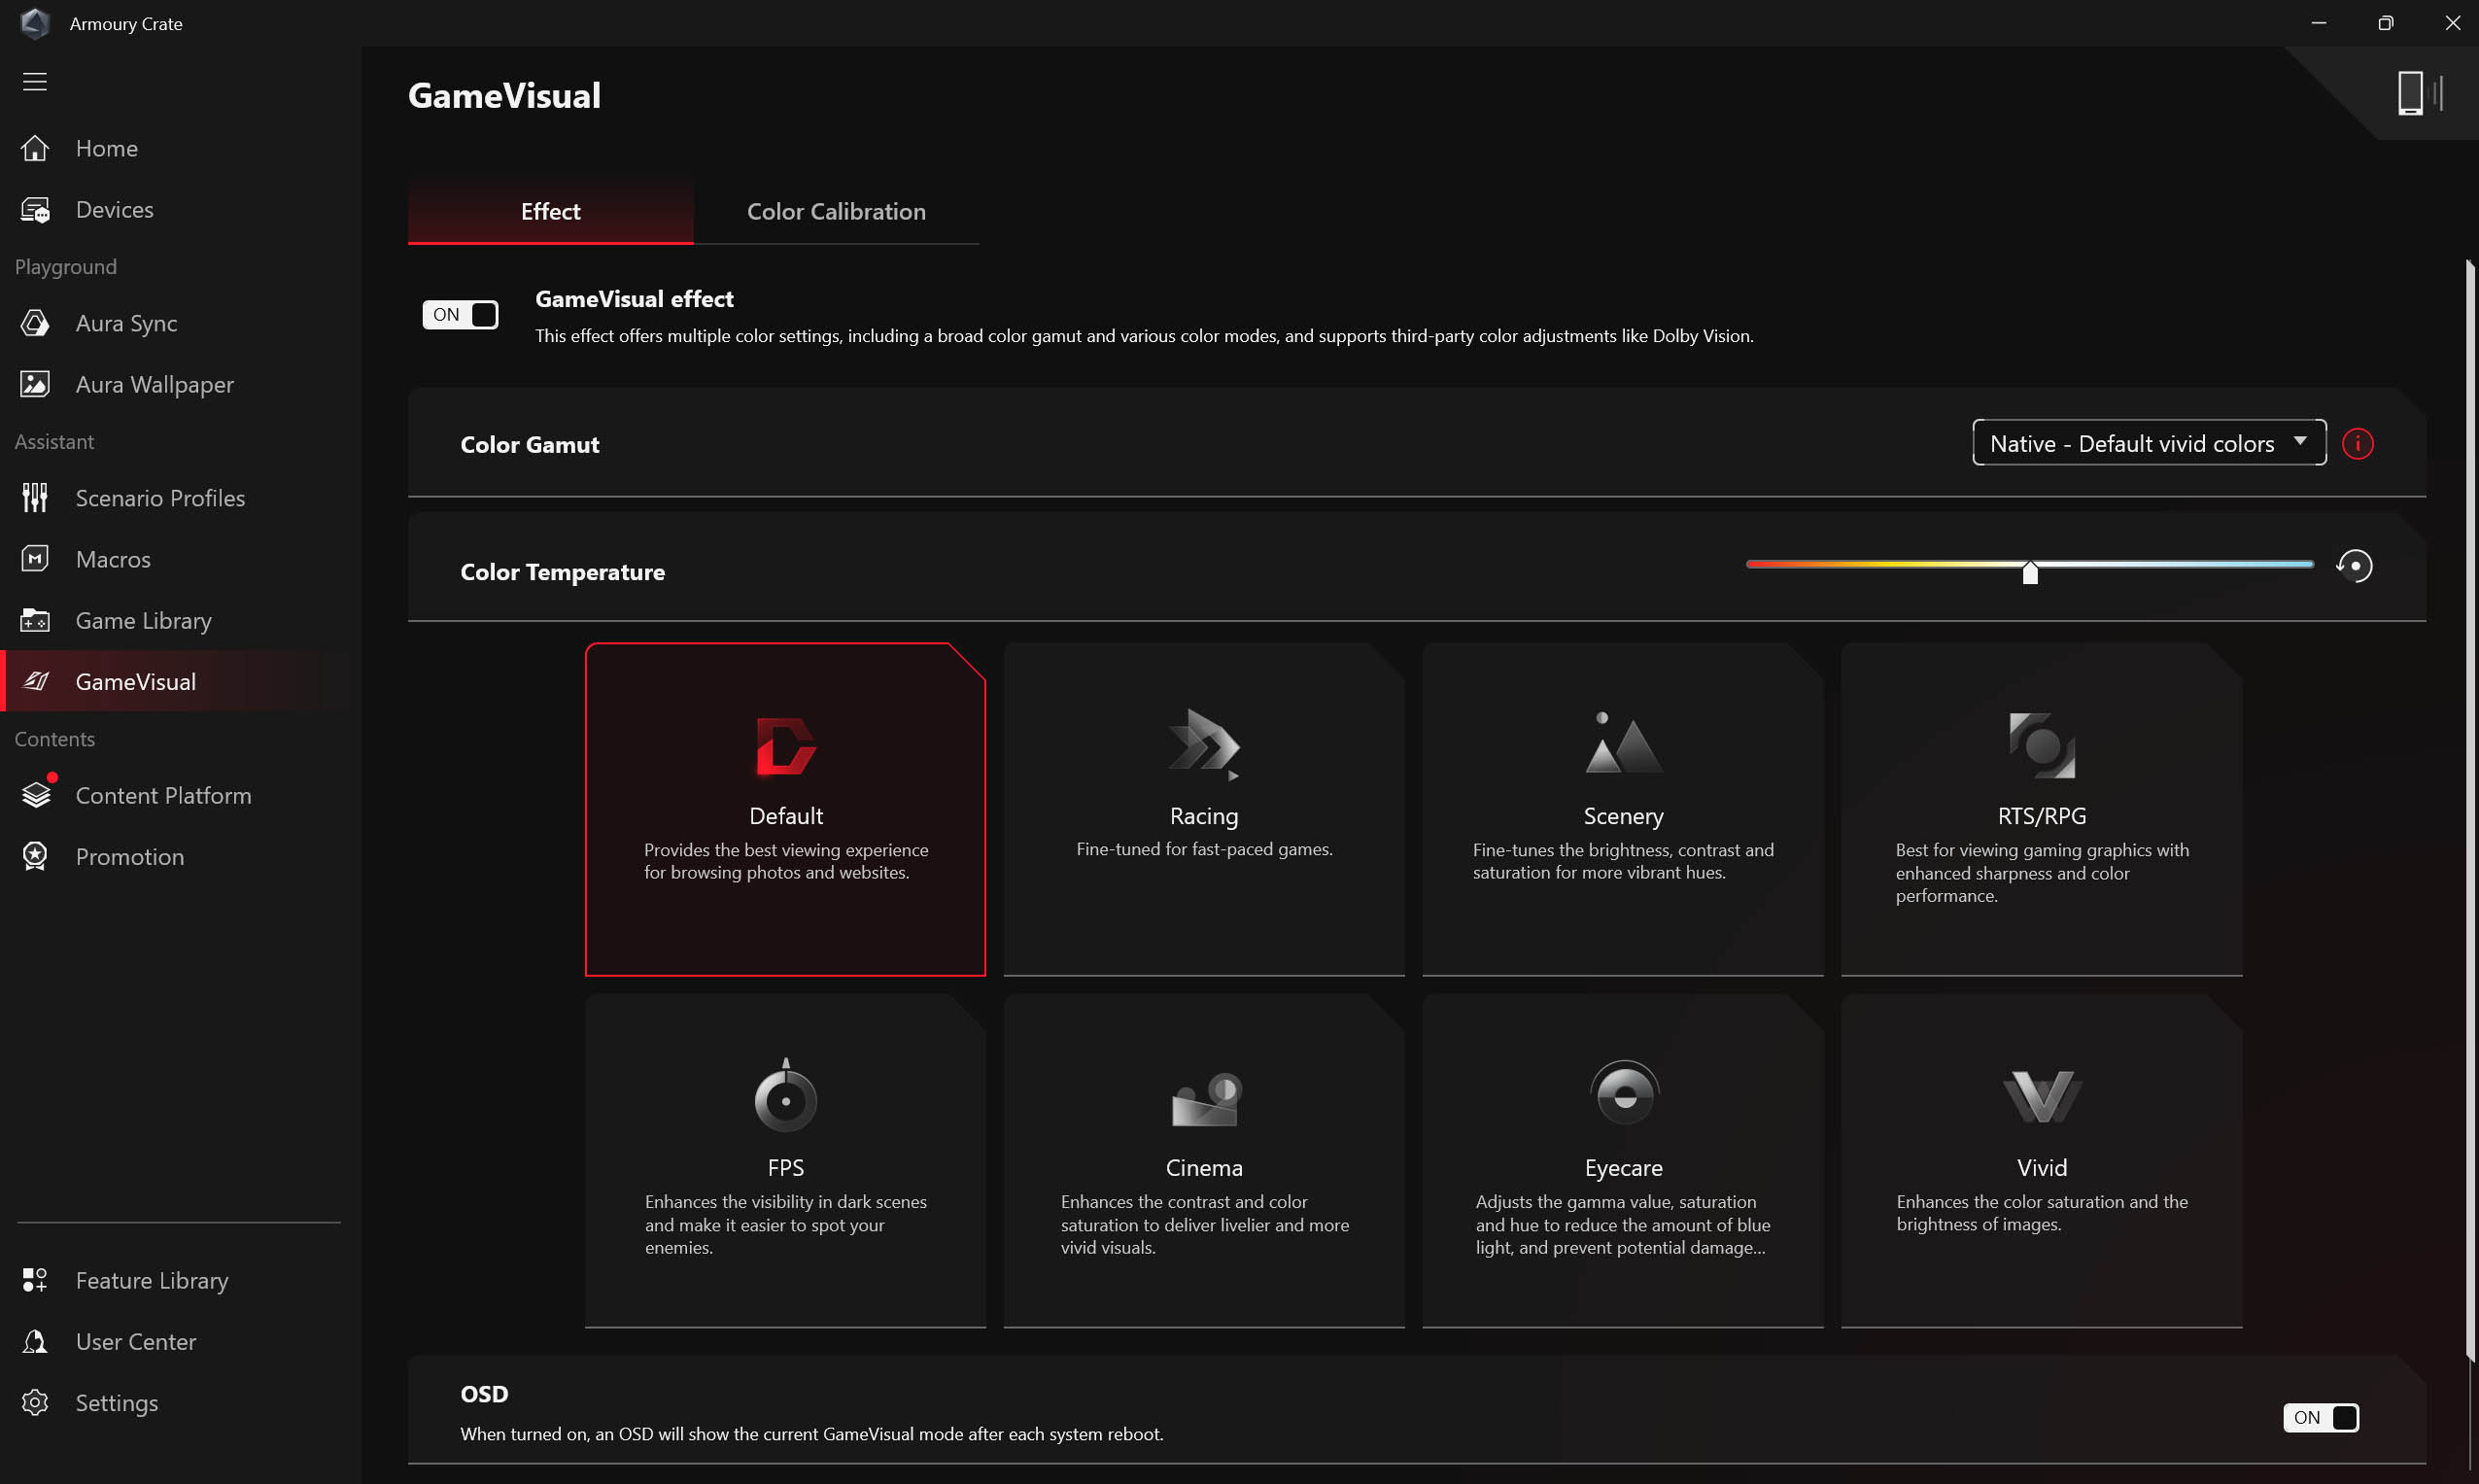Select RTS/RPG mode label
This screenshot has width=2479, height=1484.
tap(2041, 816)
